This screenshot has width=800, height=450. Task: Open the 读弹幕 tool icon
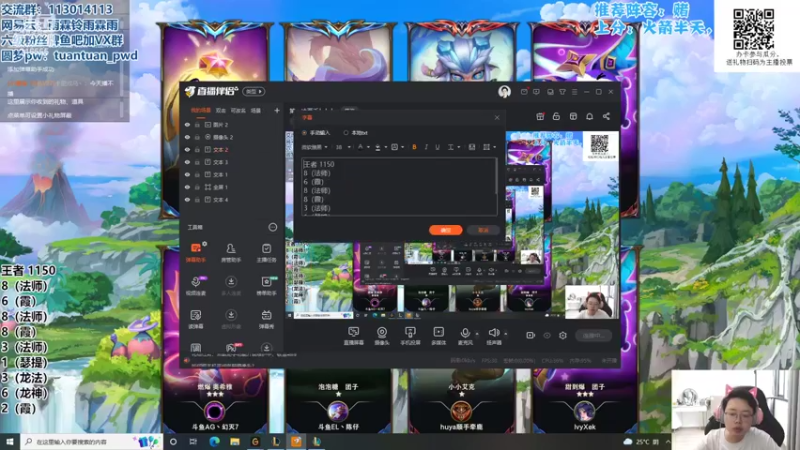[x=195, y=319]
